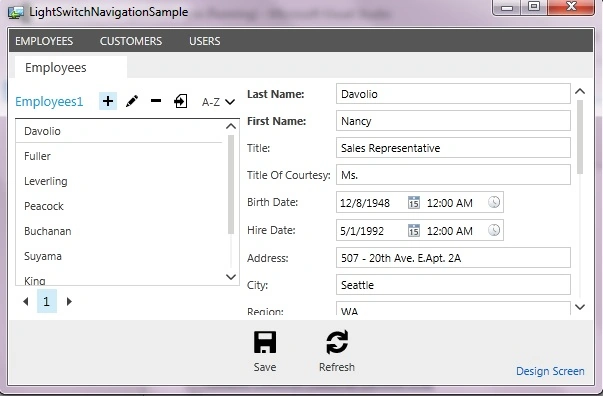Open the USERS menu
603x396 pixels.
tap(205, 41)
